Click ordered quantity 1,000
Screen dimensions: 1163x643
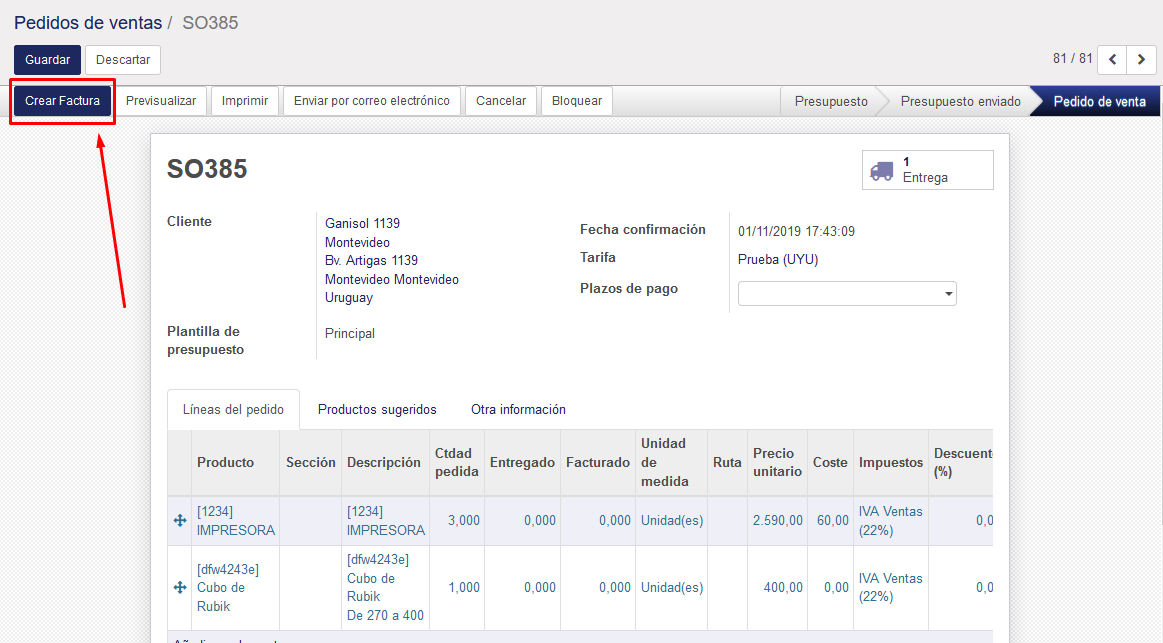pyautogui.click(x=464, y=587)
